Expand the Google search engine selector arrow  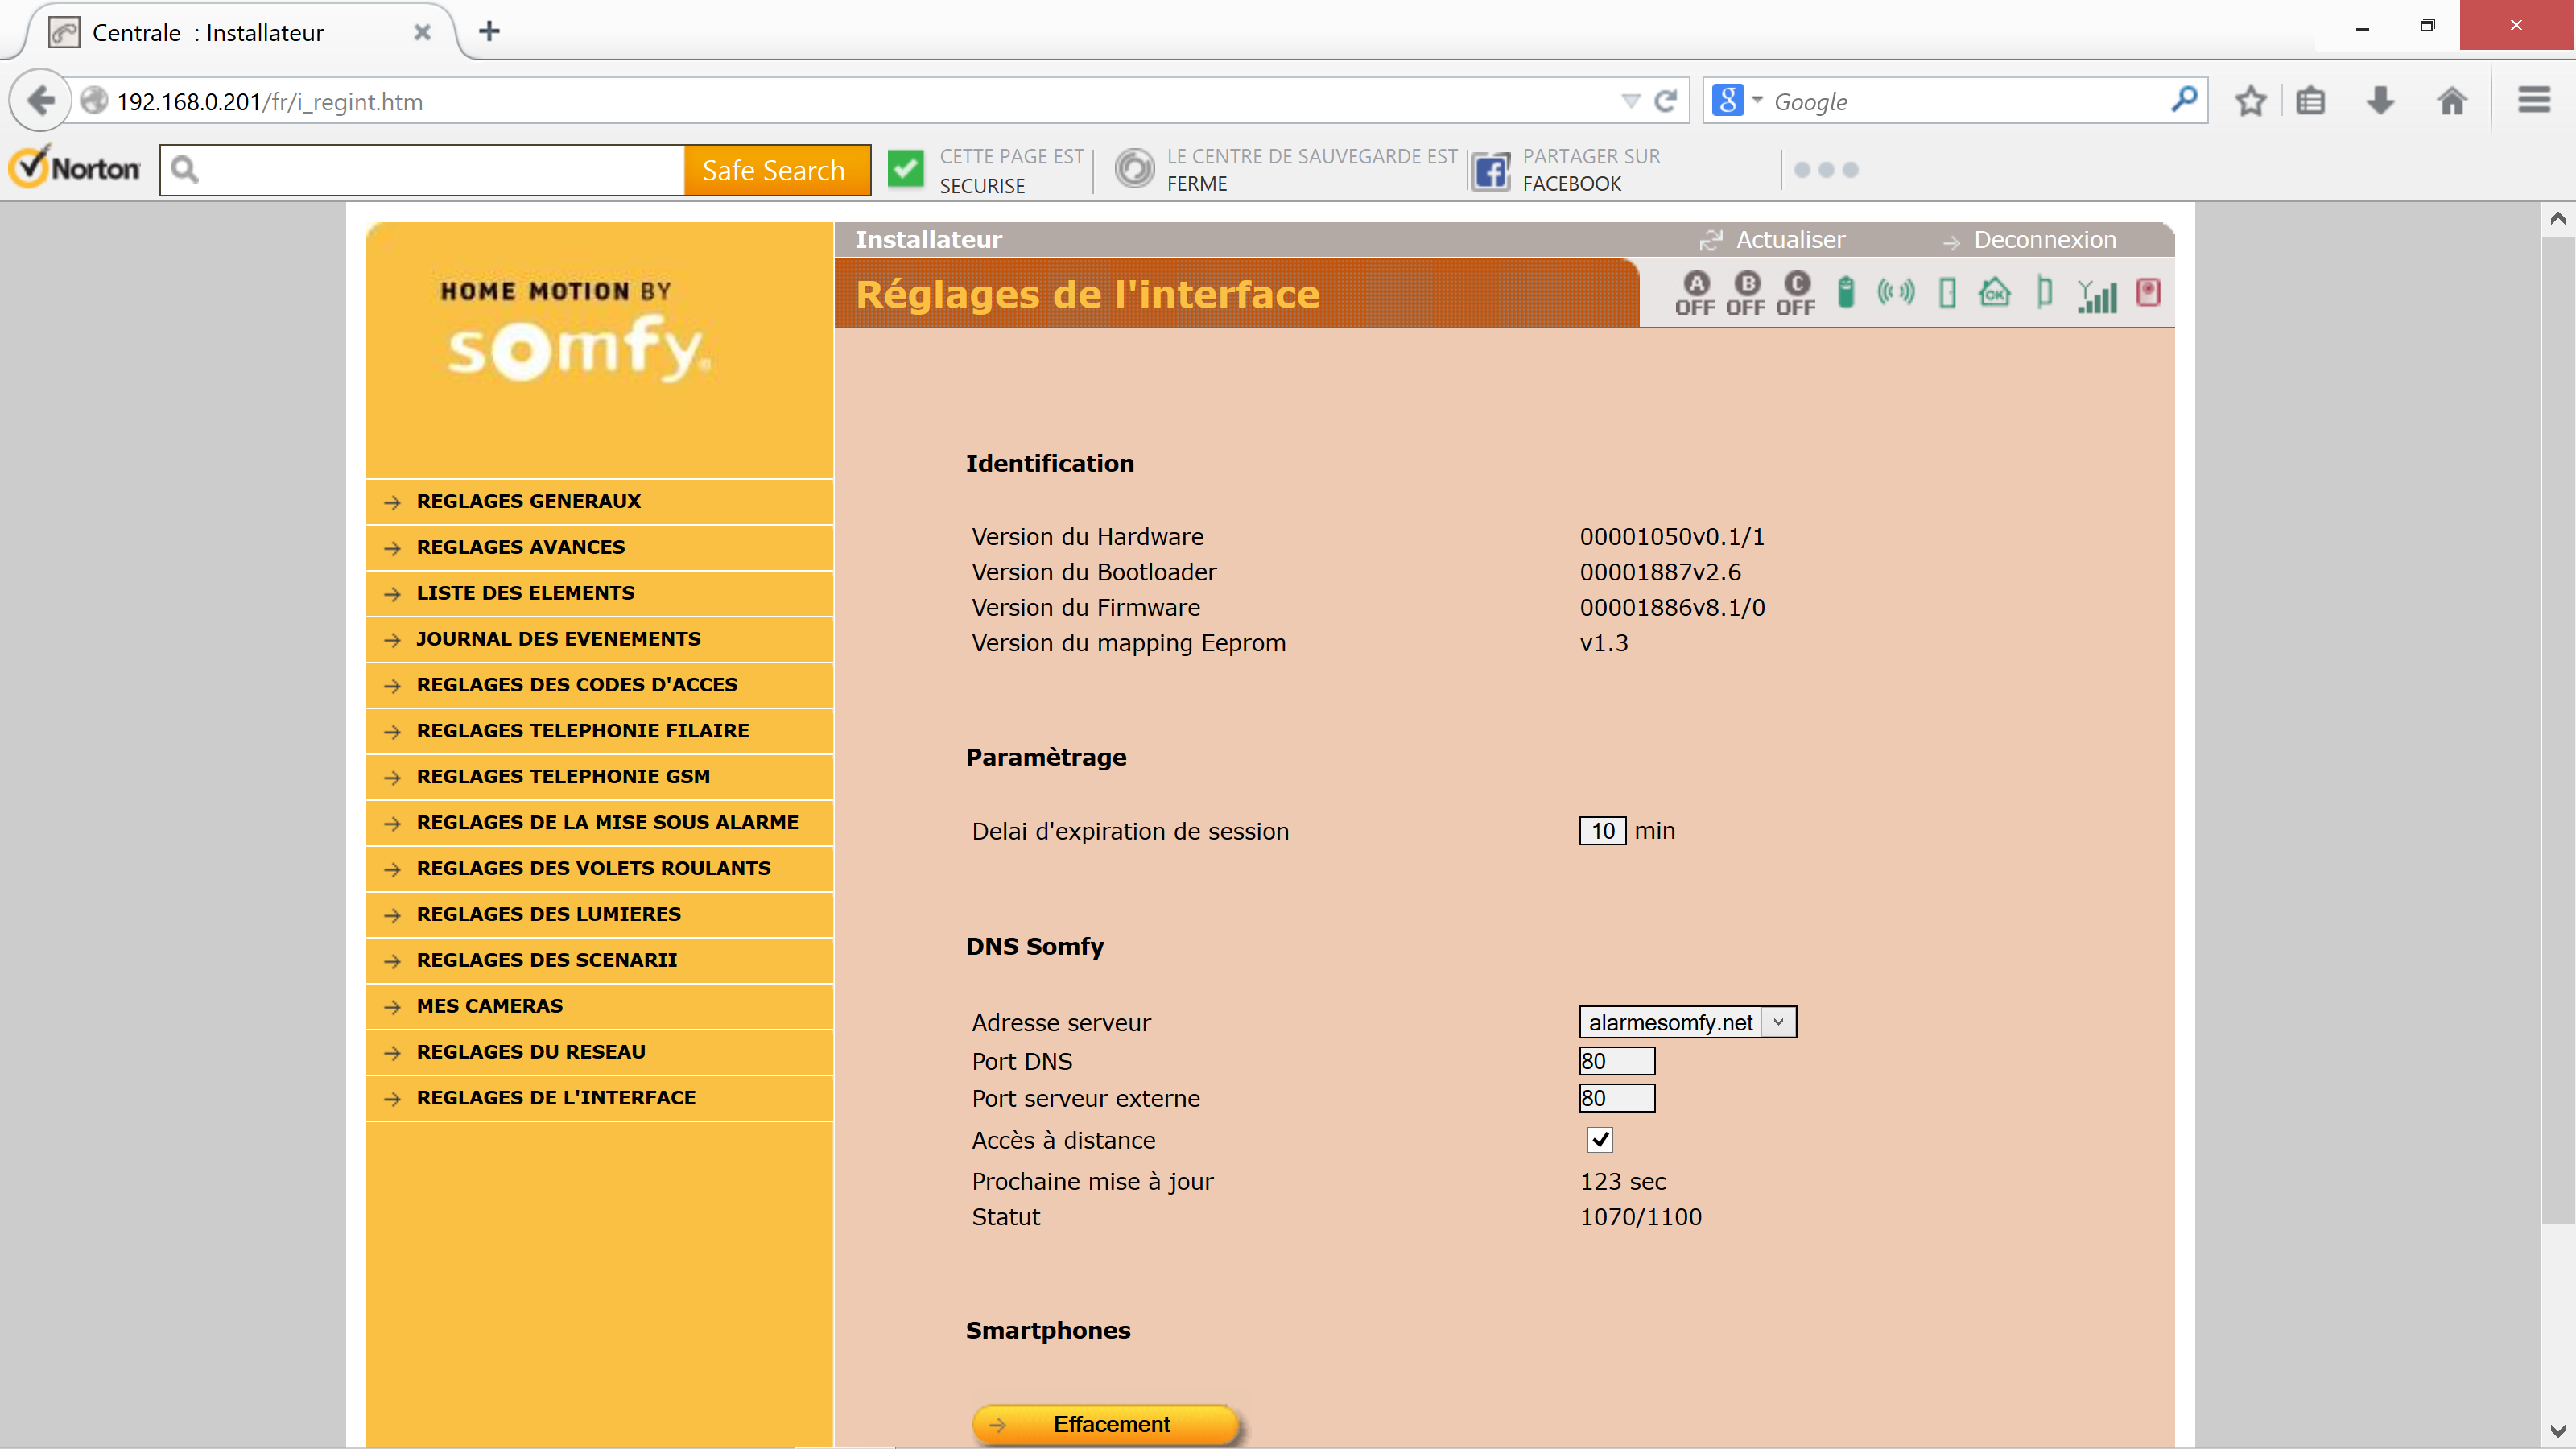pyautogui.click(x=1758, y=100)
